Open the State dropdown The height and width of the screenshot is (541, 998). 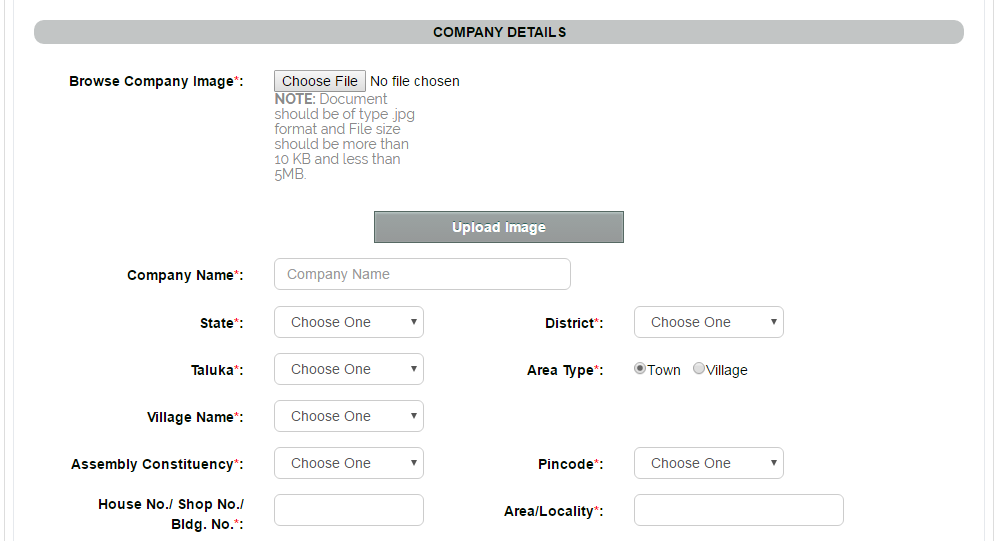pos(348,322)
